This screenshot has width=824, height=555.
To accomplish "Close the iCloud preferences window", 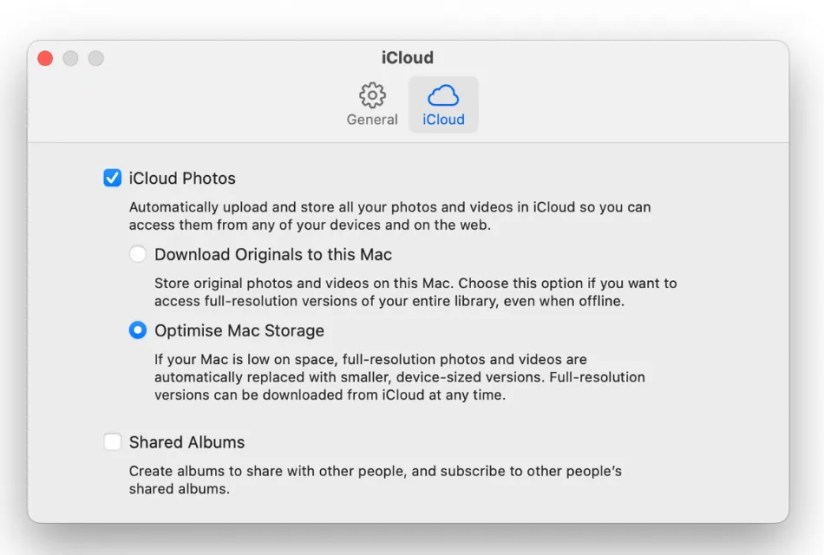I will pyautogui.click(x=45, y=58).
